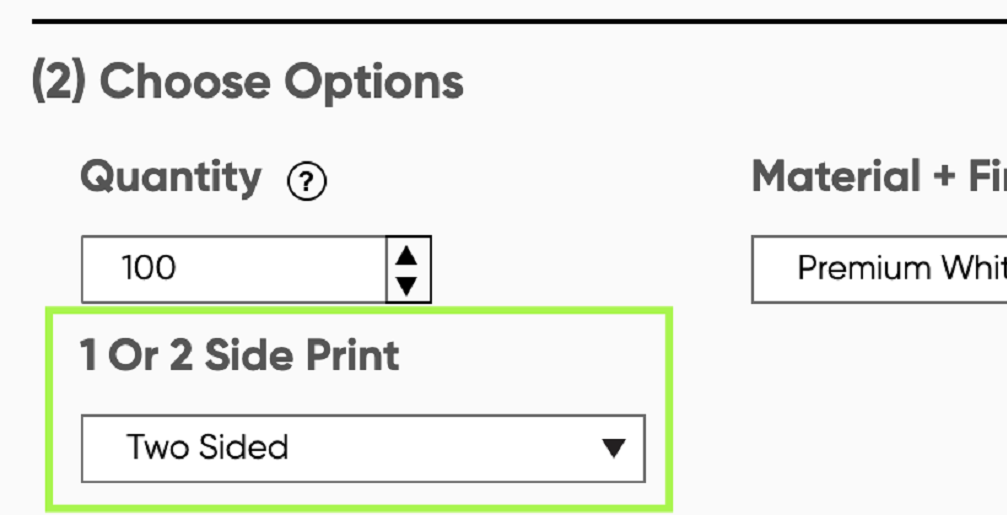Click the "Quantity" field label

(170, 178)
